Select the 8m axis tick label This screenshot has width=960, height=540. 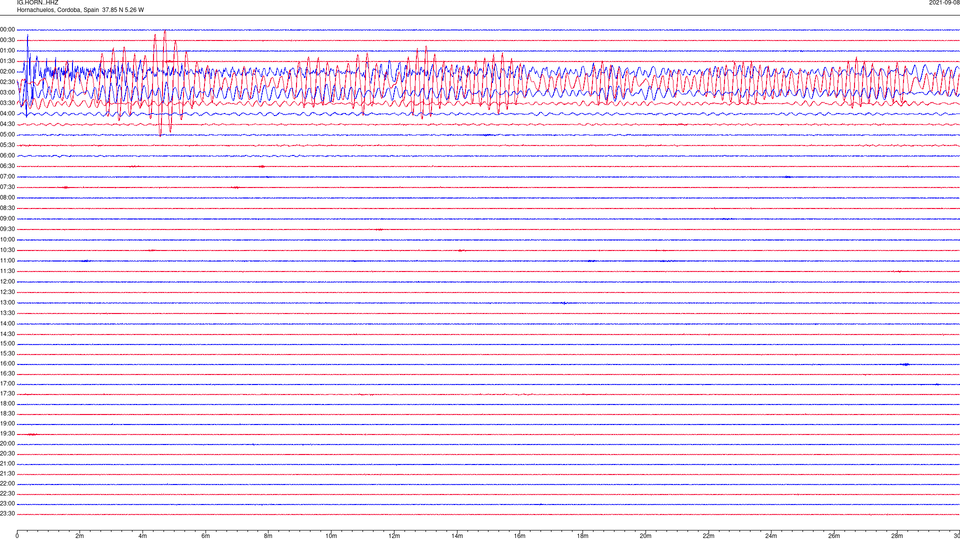pyautogui.click(x=268, y=536)
